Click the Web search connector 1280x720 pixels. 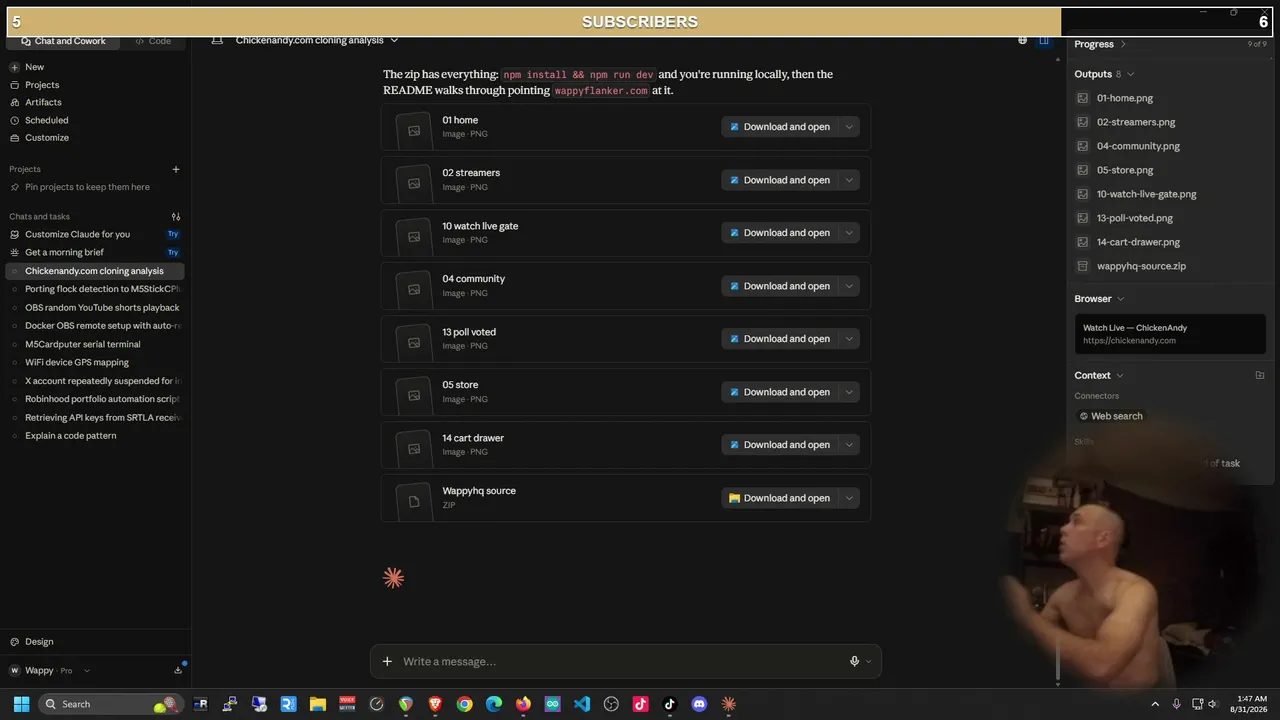point(1110,416)
